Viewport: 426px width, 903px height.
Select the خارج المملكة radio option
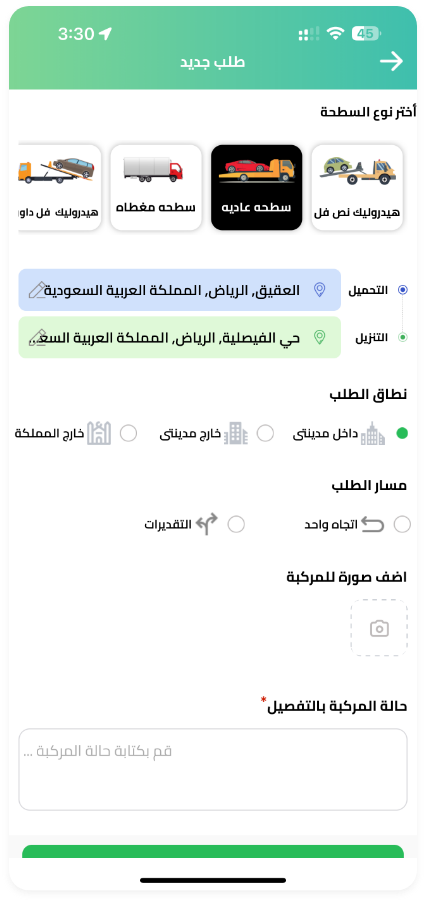[x=128, y=434]
